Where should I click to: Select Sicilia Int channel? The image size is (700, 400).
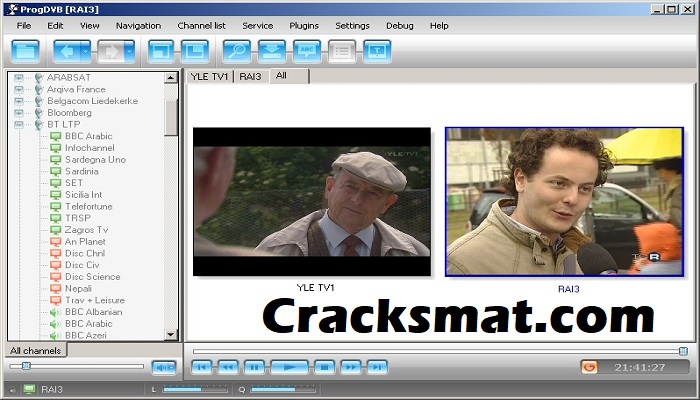click(x=83, y=195)
